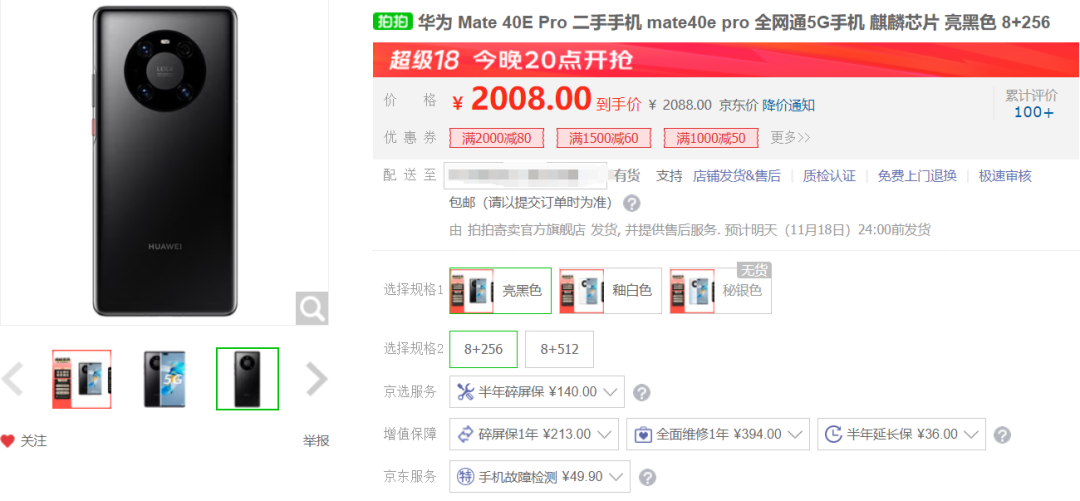Image resolution: width=1080 pixels, height=501 pixels.
Task: Click the 降价通知 price alert link
Action: (x=789, y=105)
